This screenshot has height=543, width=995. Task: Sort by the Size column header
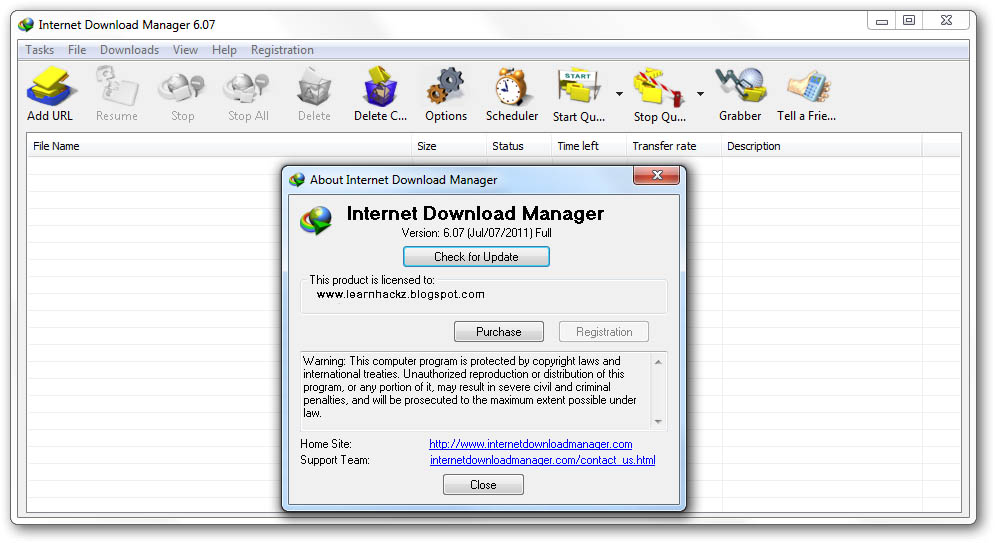pyautogui.click(x=449, y=146)
